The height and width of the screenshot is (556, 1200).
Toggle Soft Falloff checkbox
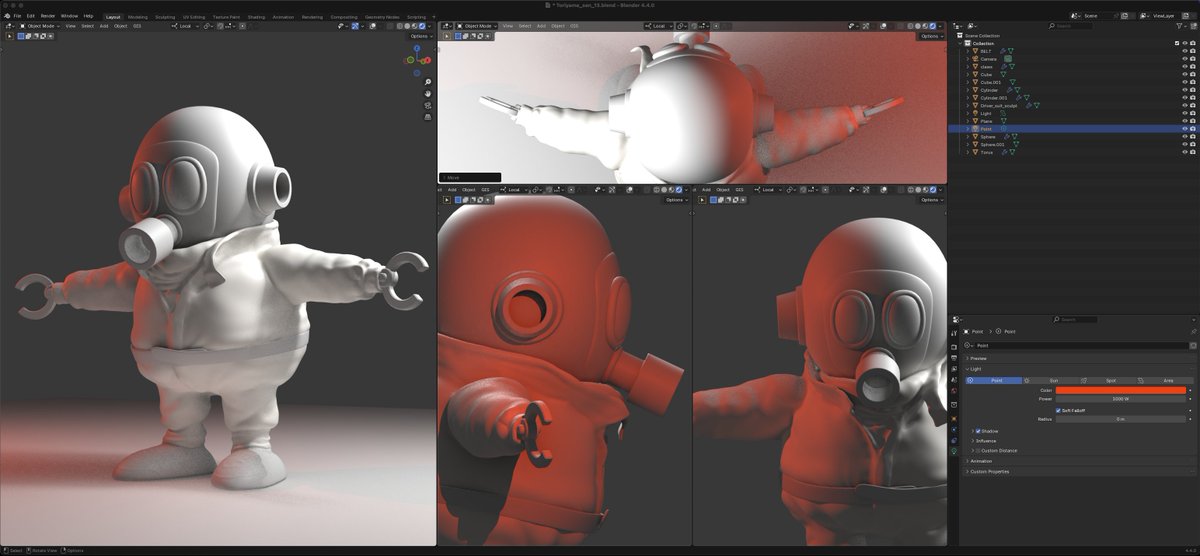(x=1059, y=410)
